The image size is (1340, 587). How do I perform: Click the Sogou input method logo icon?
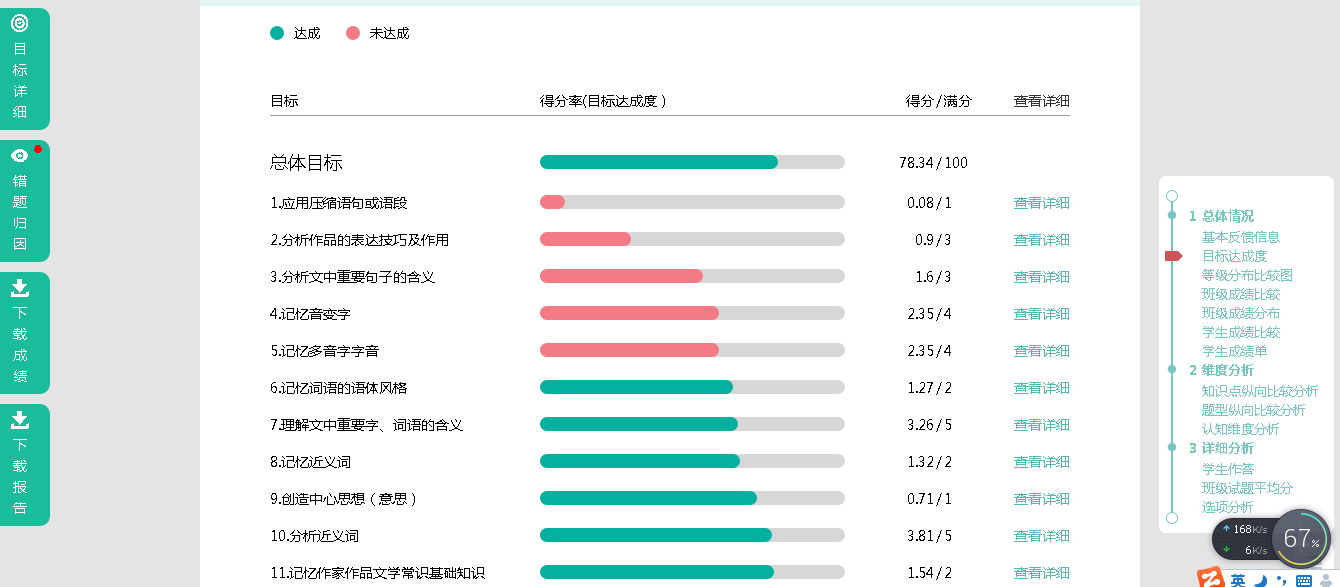point(1211,579)
